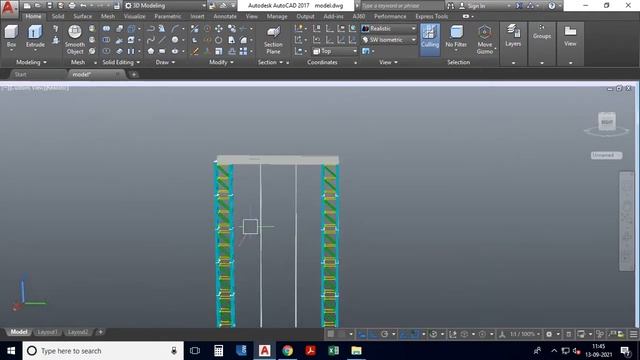Switch to the Mesh ribbon tab
Screen dimensions: 640x360
coord(108,16)
